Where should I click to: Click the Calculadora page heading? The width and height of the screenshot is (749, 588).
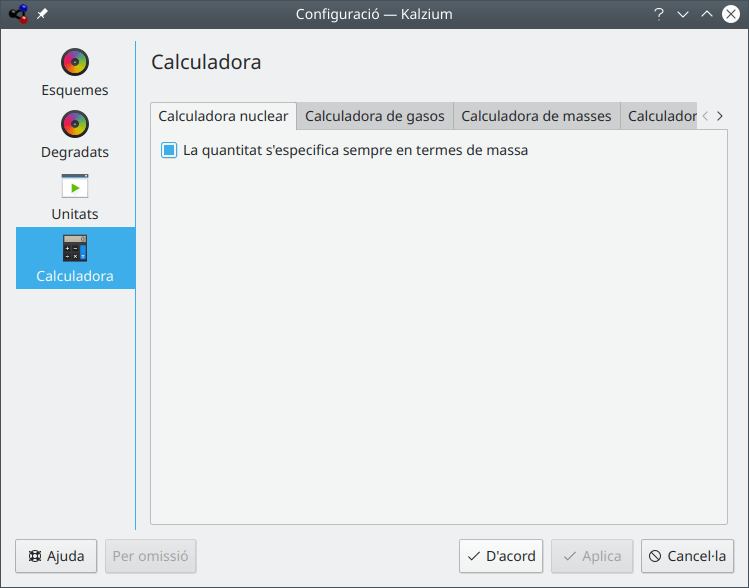coord(206,62)
